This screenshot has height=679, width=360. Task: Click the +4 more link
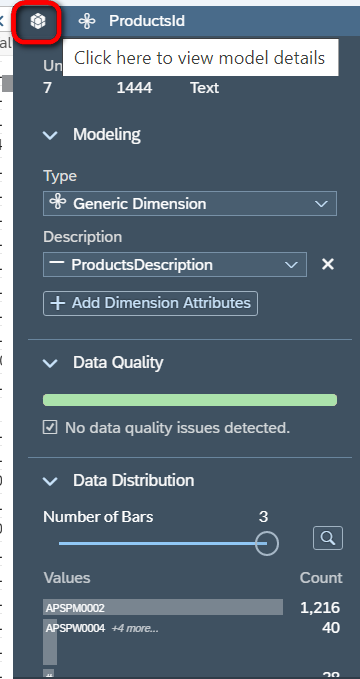click(x=135, y=628)
